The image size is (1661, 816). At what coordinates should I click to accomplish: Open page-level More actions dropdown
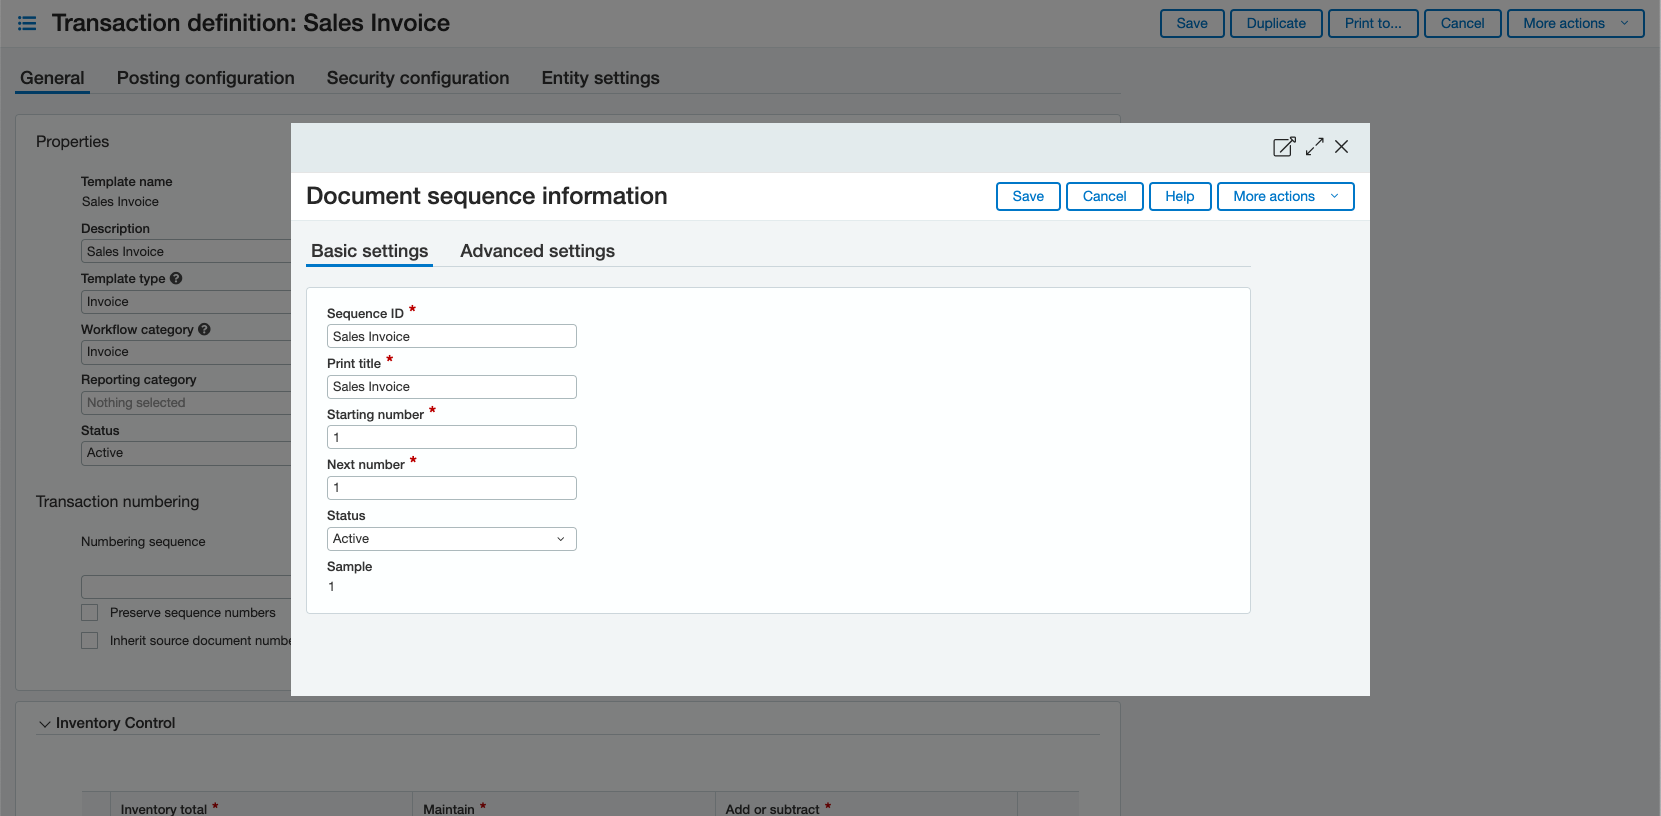click(1575, 23)
